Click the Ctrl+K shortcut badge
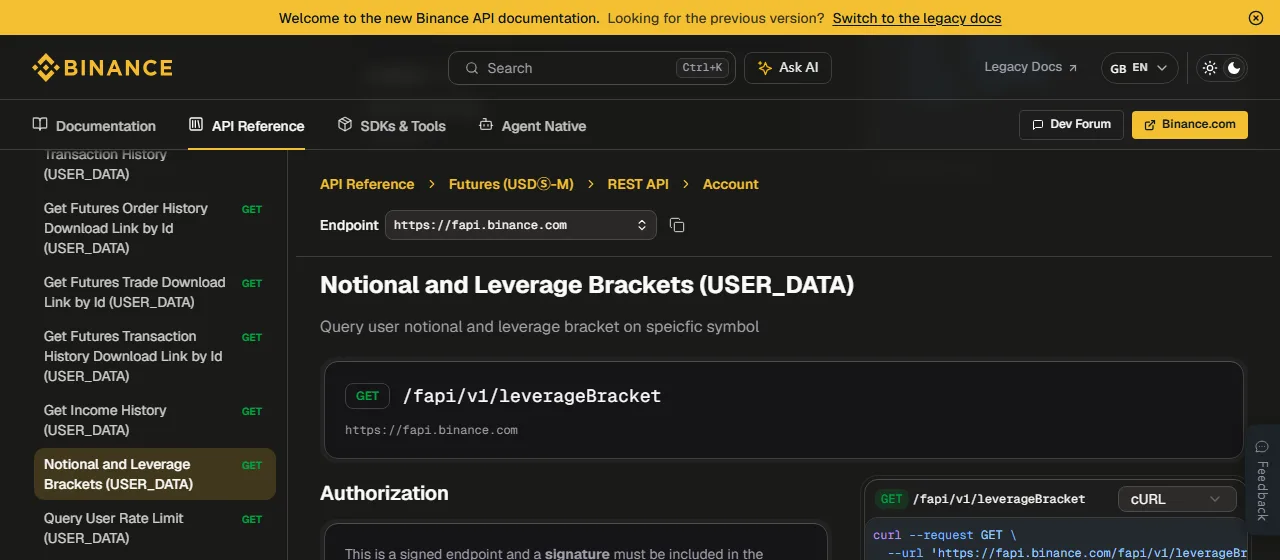1280x560 pixels. [x=702, y=68]
